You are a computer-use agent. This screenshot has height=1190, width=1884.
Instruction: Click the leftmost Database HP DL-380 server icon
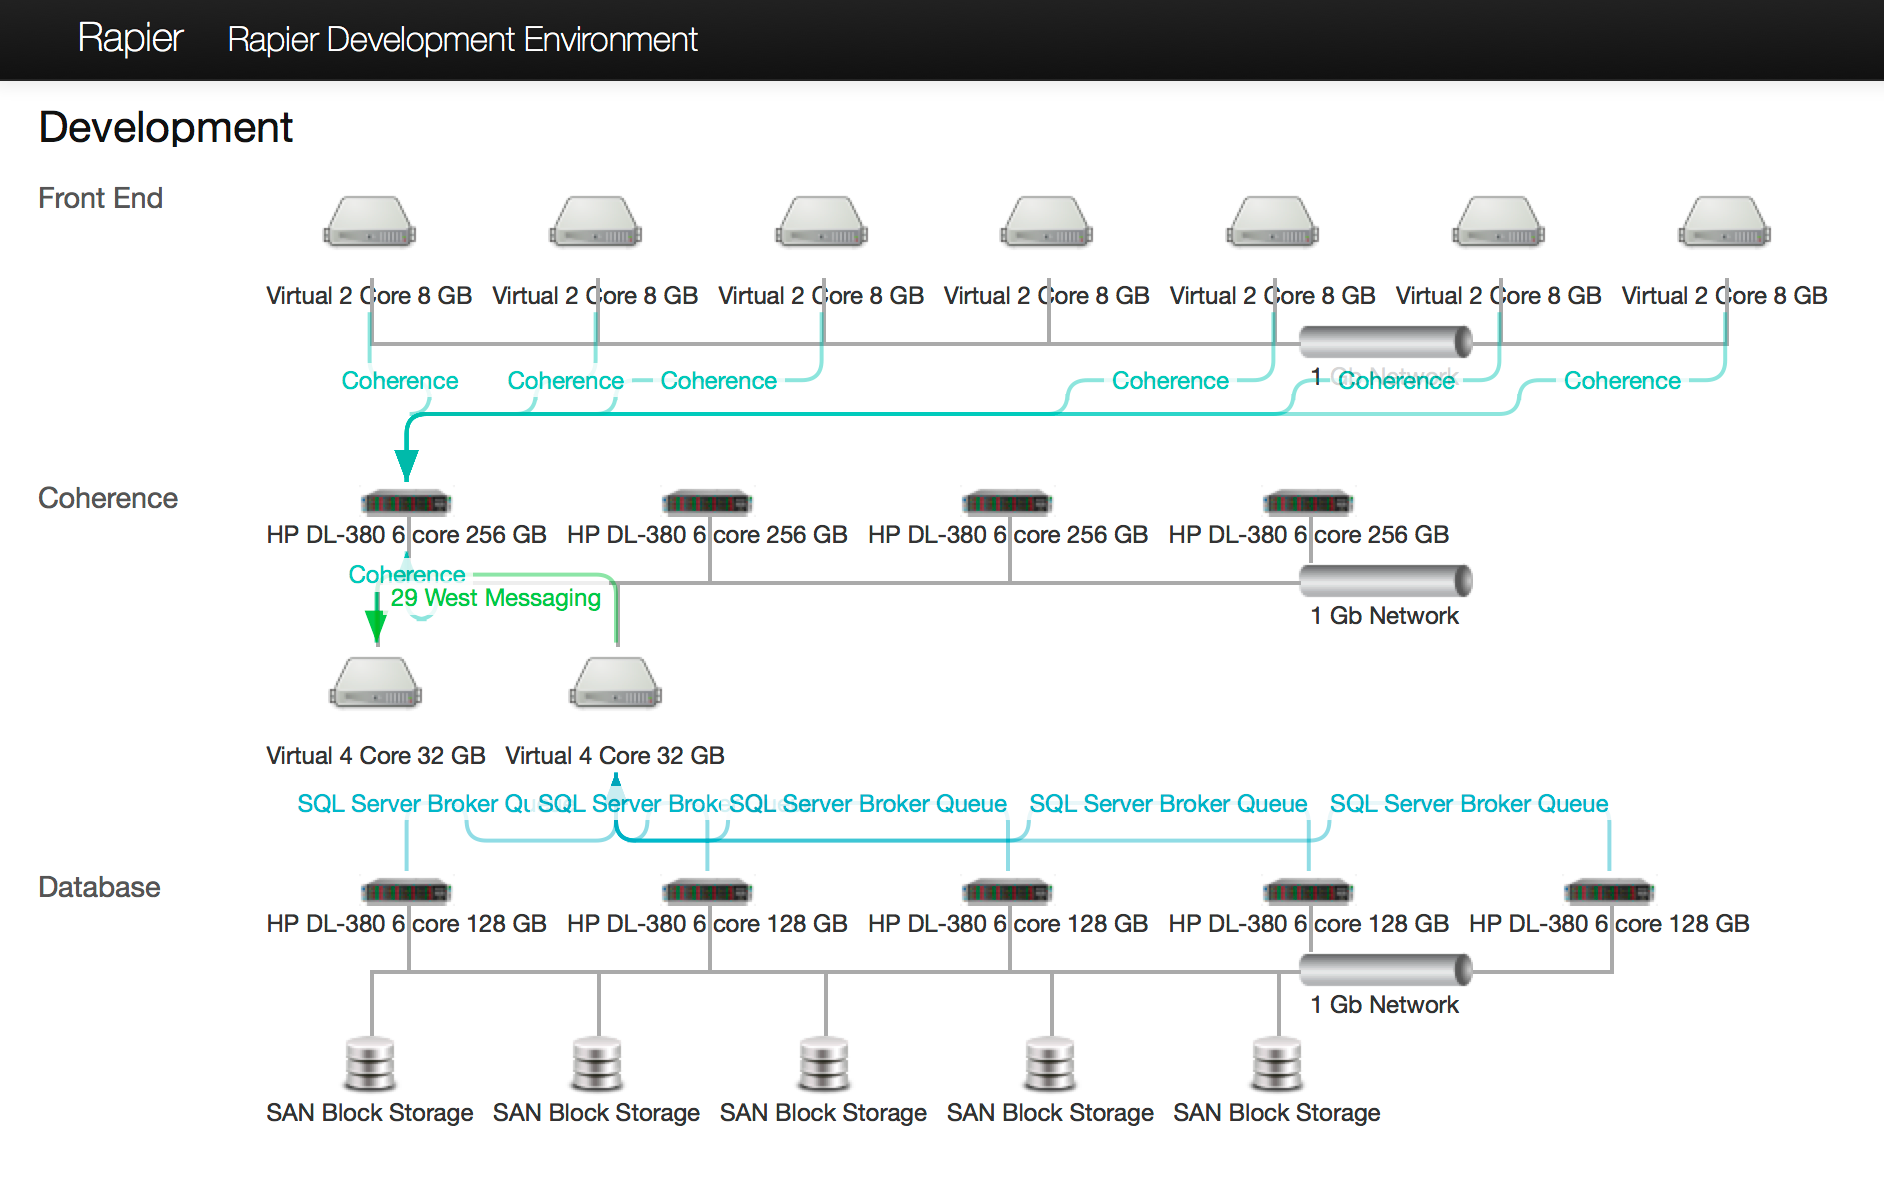tap(406, 891)
